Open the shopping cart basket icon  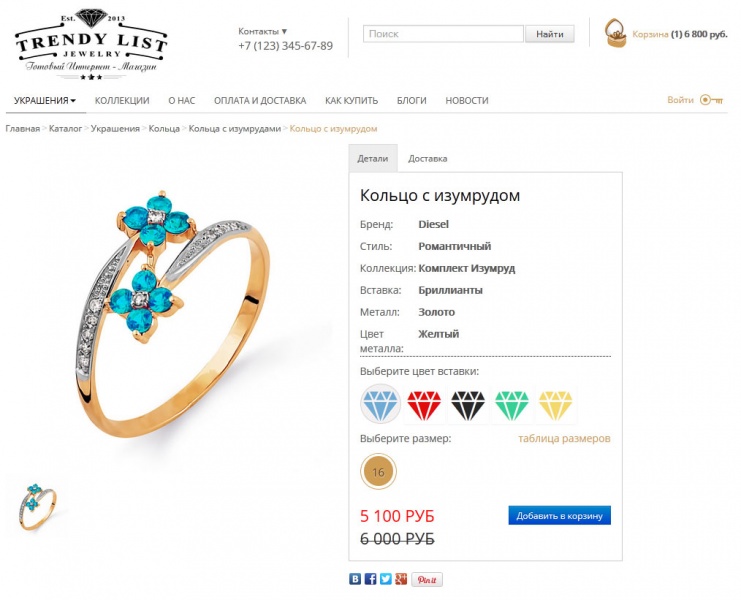coord(616,33)
